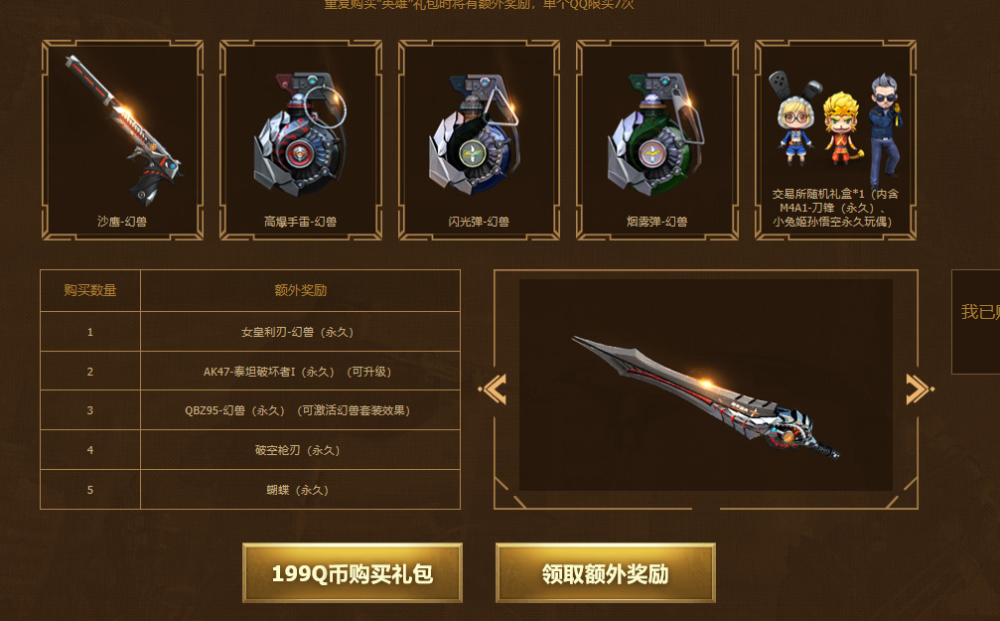Select the 烟雾弹-幻兽 smoke grenade image

coord(654,134)
